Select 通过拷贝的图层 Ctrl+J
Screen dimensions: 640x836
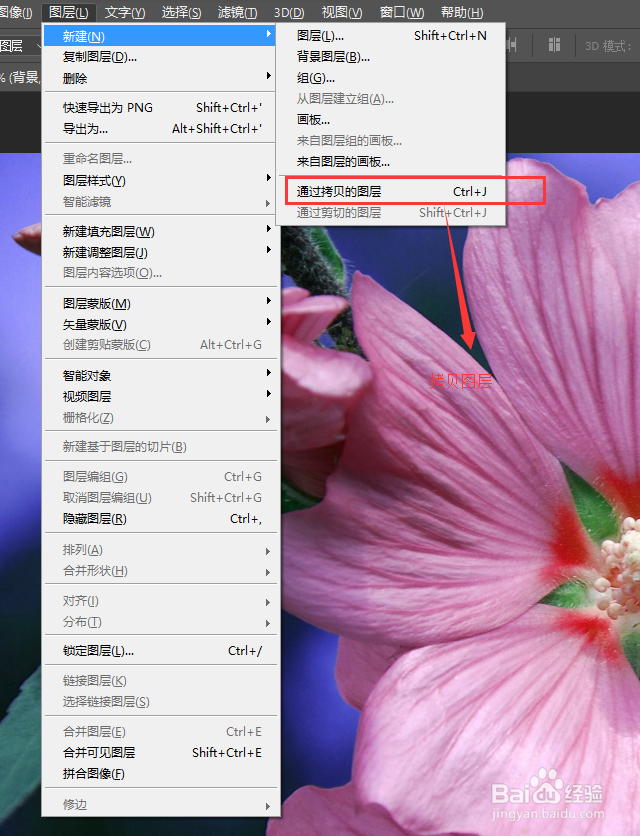pos(390,191)
